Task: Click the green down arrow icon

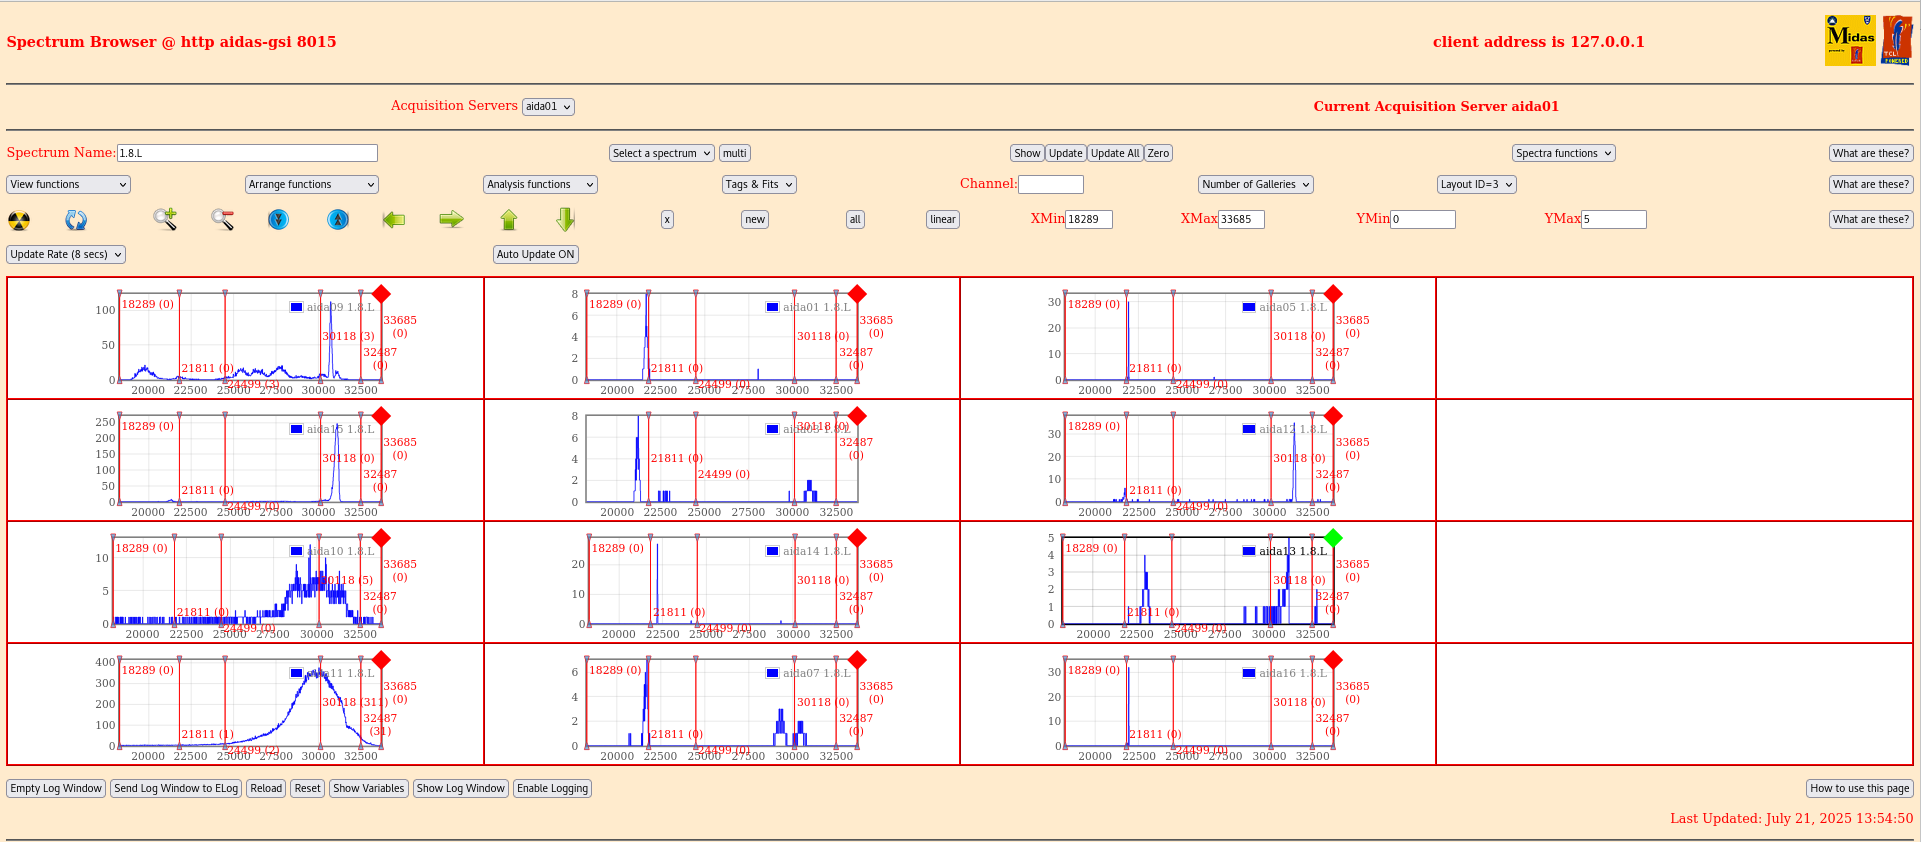Action: [x=566, y=220]
